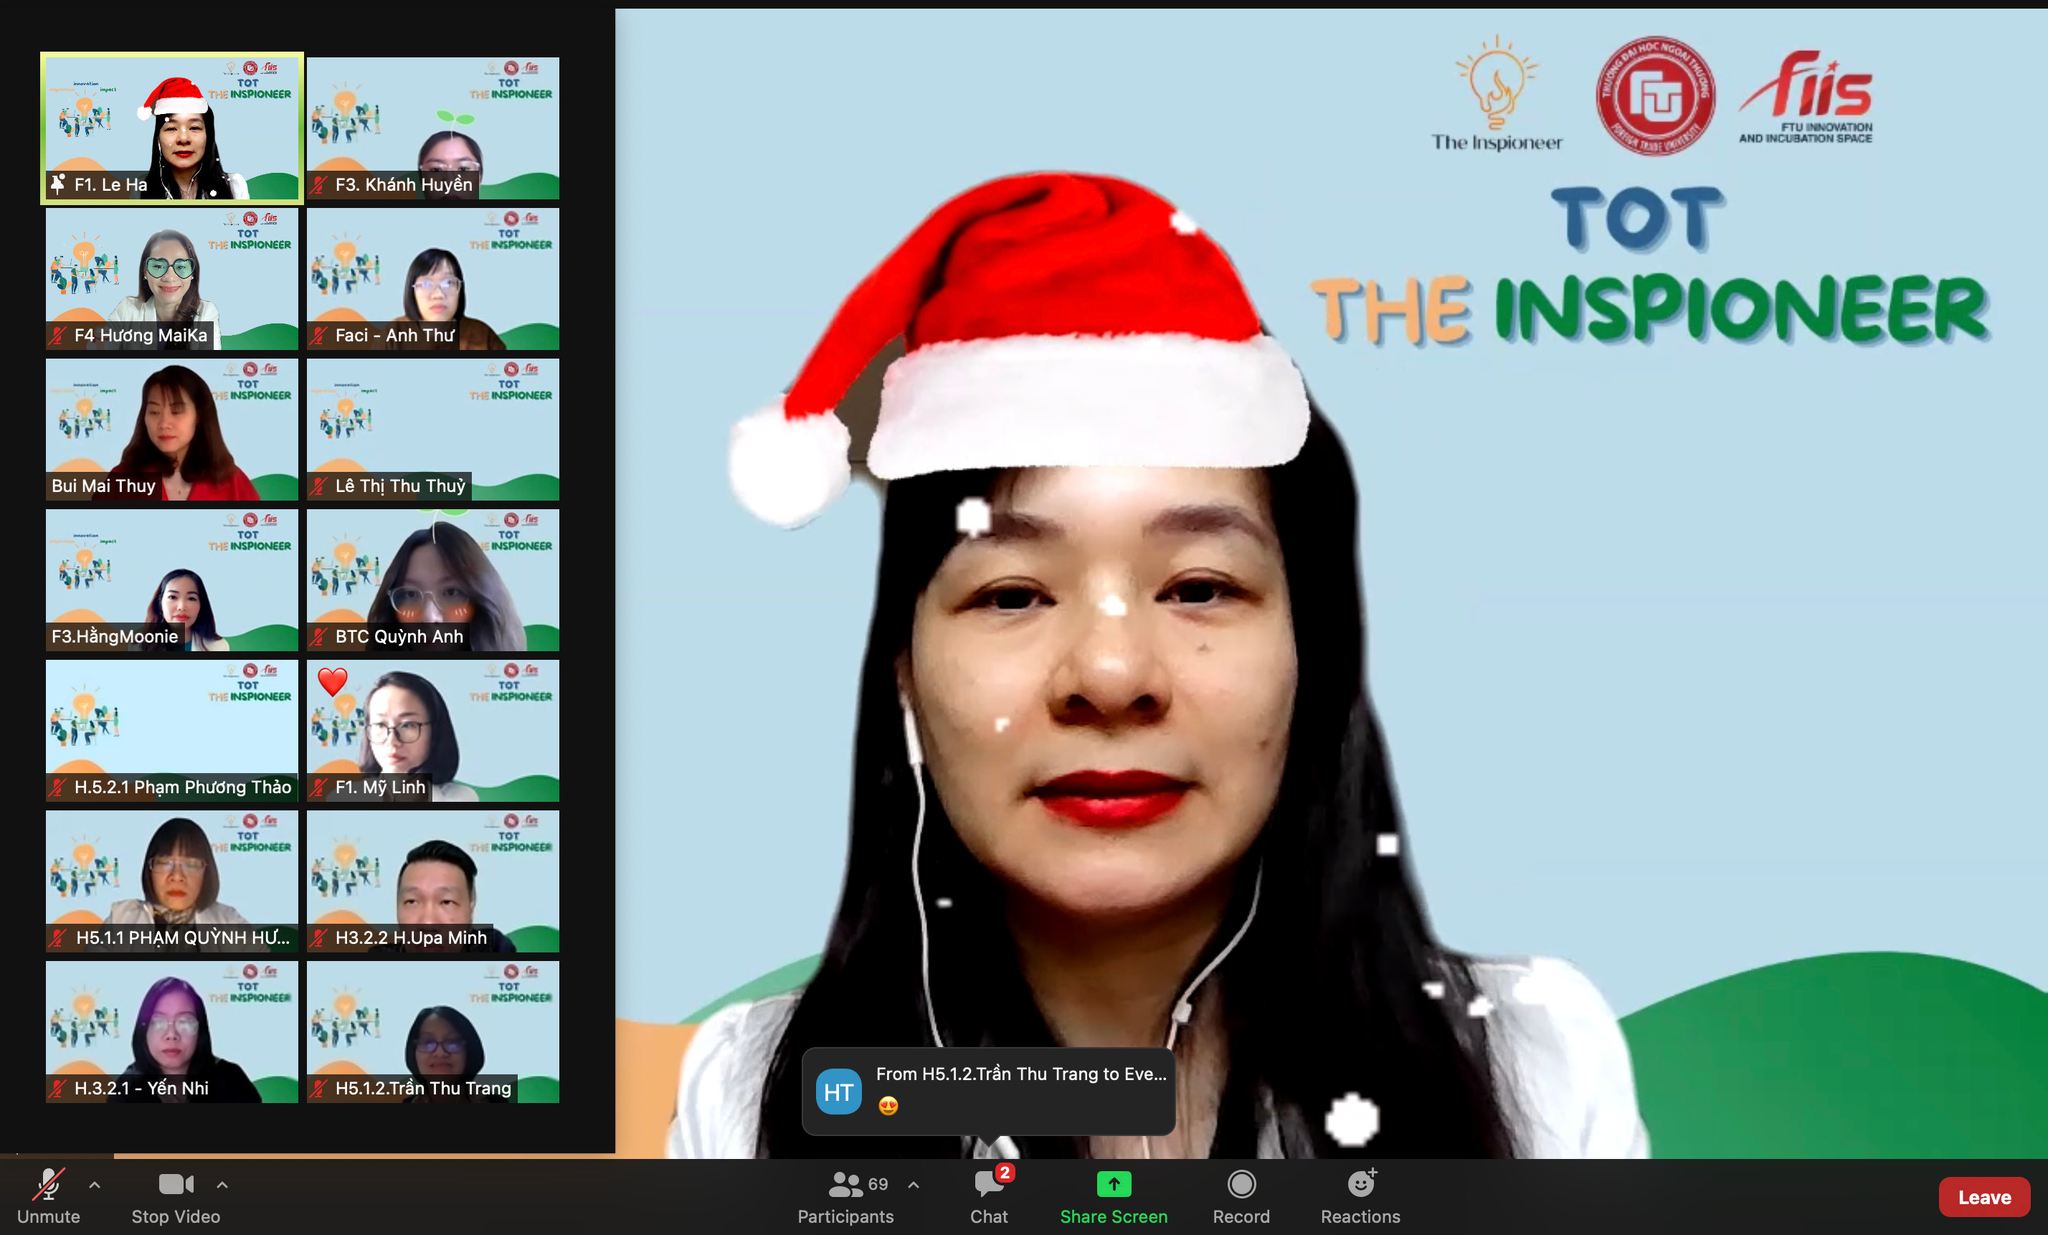
Task: Open chat notification from H5.1.2.Trần Thu Trang
Action: click(988, 1091)
